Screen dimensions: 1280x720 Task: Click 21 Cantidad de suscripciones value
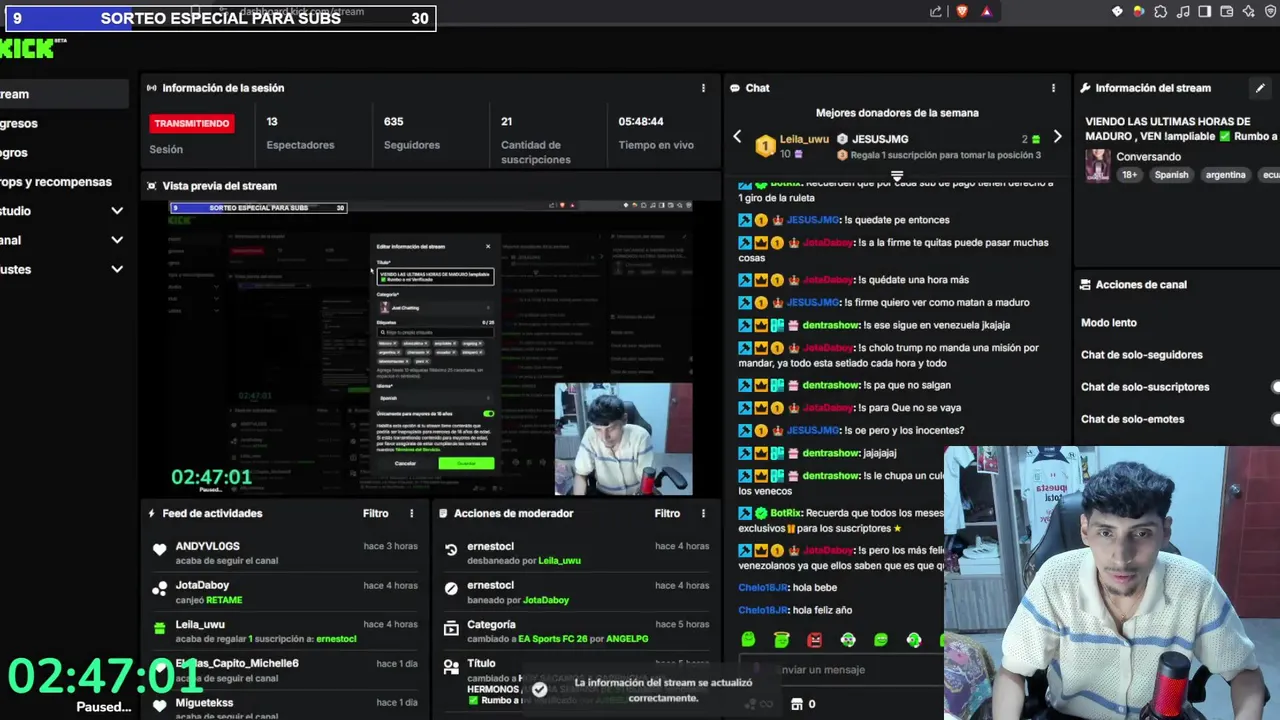tap(507, 121)
